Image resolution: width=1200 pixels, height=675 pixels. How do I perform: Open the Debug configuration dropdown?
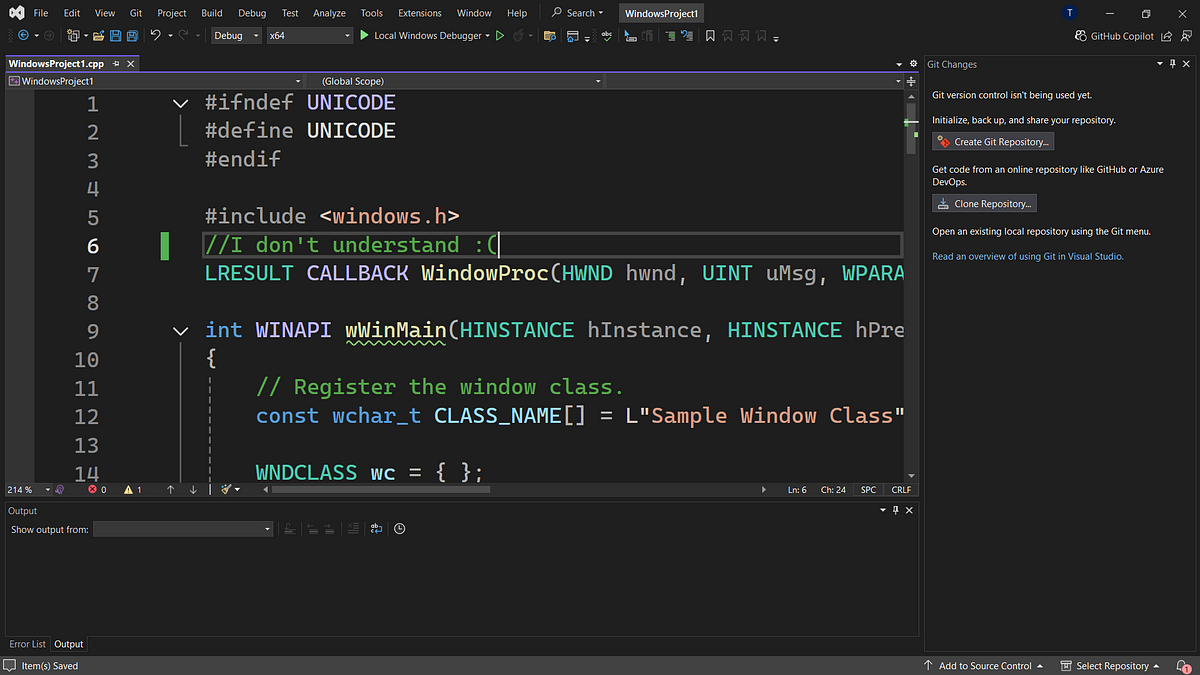pos(237,35)
